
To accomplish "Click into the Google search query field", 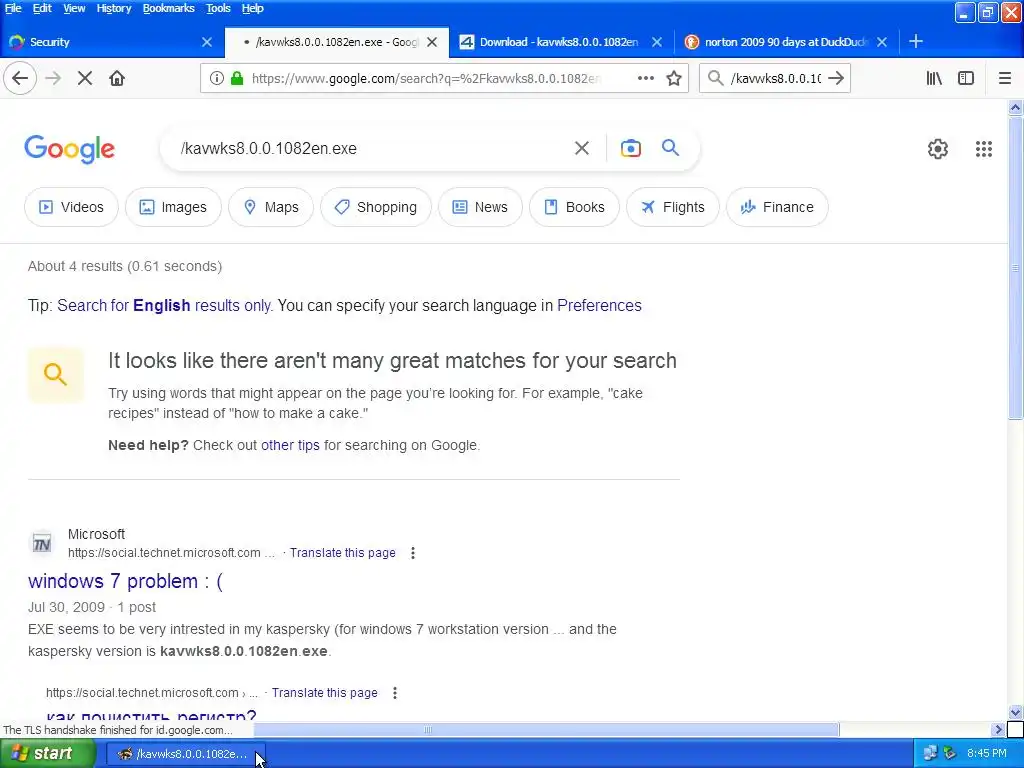I will click(x=366, y=149).
